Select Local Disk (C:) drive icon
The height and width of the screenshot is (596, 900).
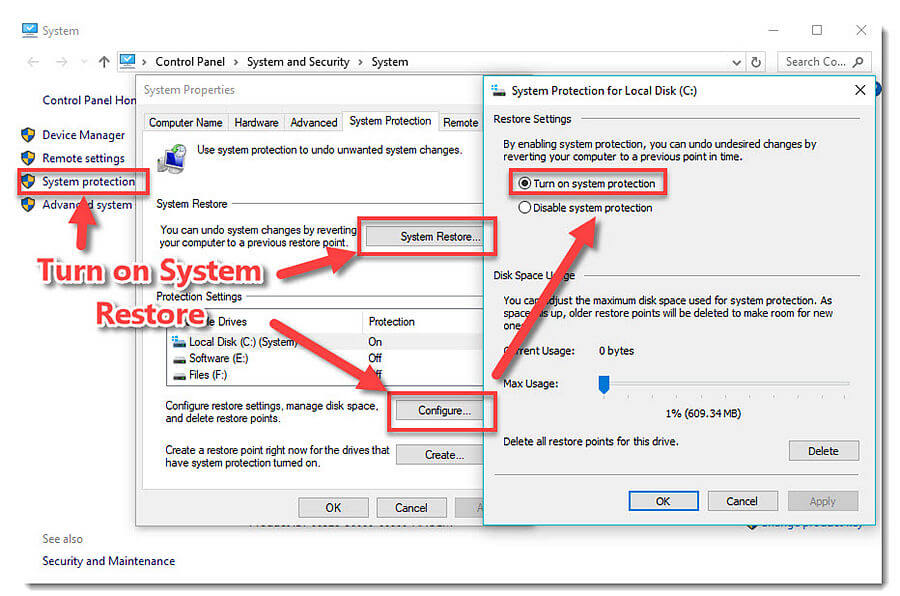(x=178, y=342)
